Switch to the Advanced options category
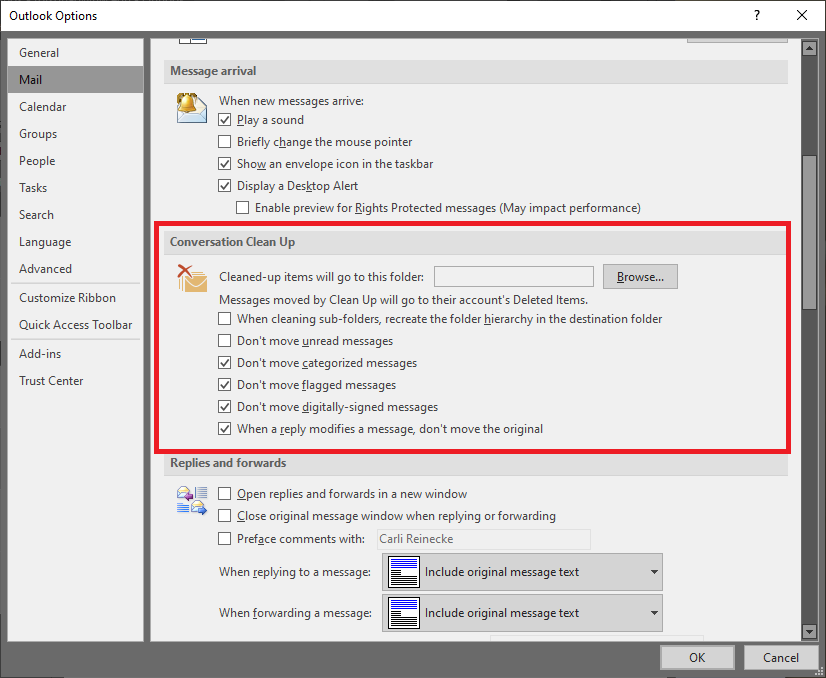The image size is (826, 678). tap(45, 269)
